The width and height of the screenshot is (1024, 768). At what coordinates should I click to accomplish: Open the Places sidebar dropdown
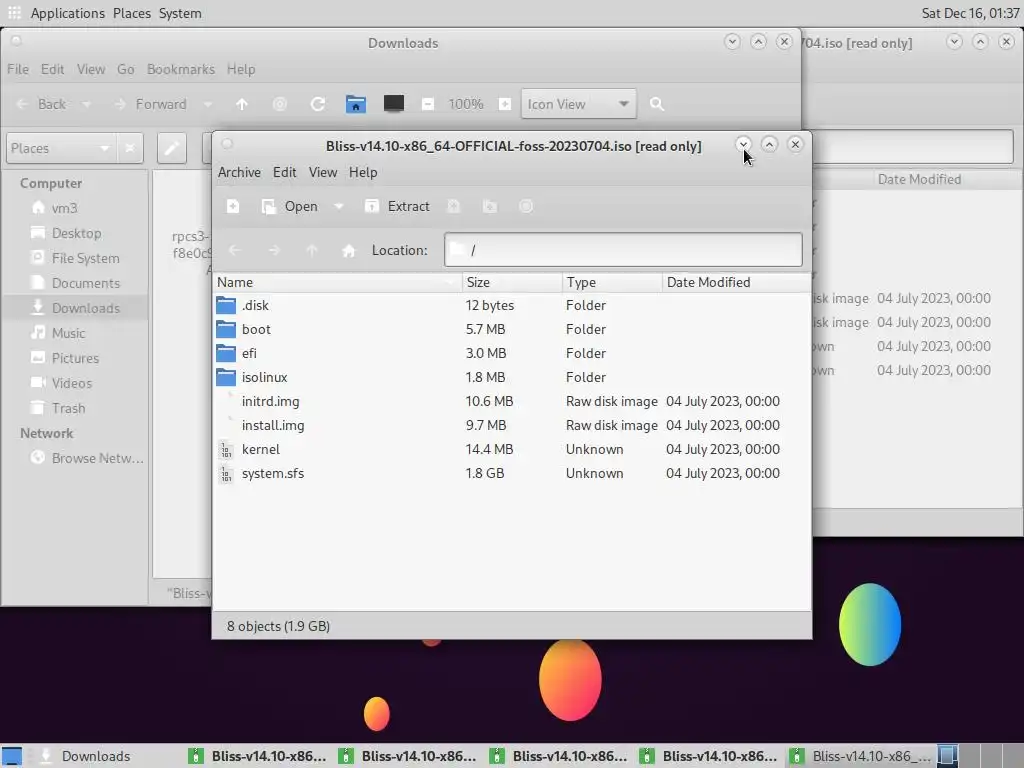[x=61, y=148]
